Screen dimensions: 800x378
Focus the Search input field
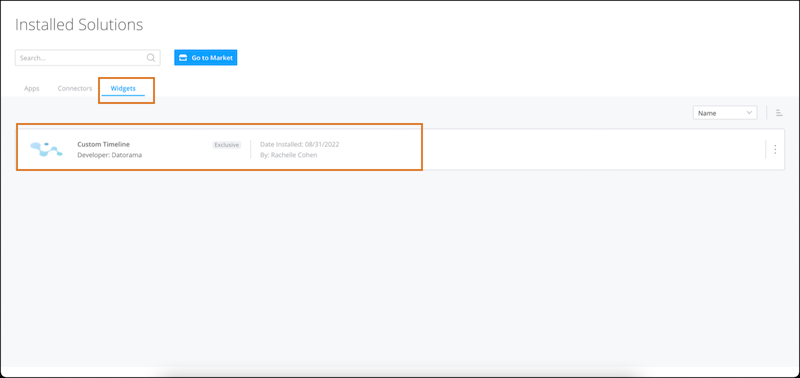pyautogui.click(x=88, y=58)
